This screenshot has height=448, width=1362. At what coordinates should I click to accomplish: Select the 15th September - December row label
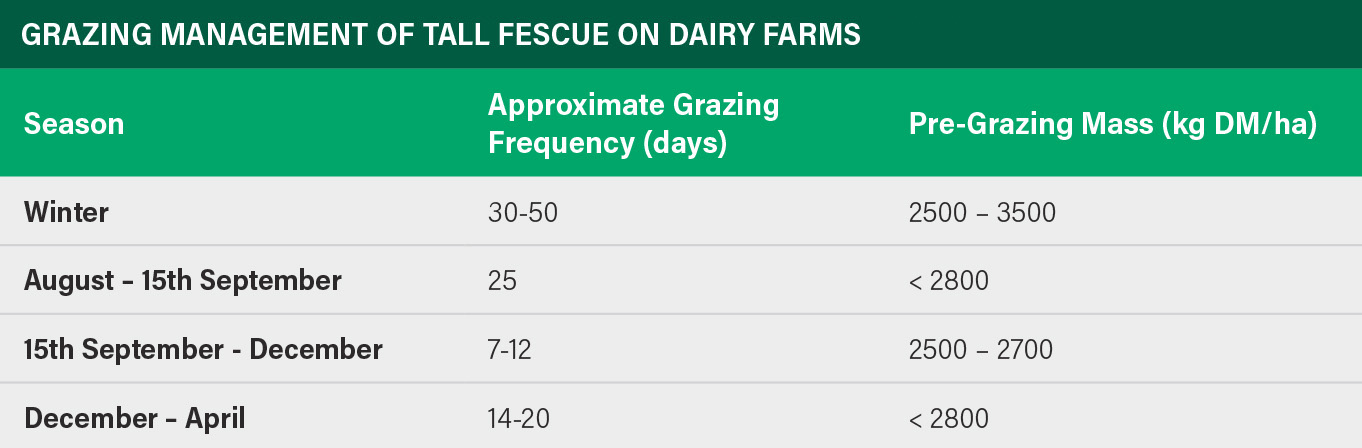(x=203, y=350)
